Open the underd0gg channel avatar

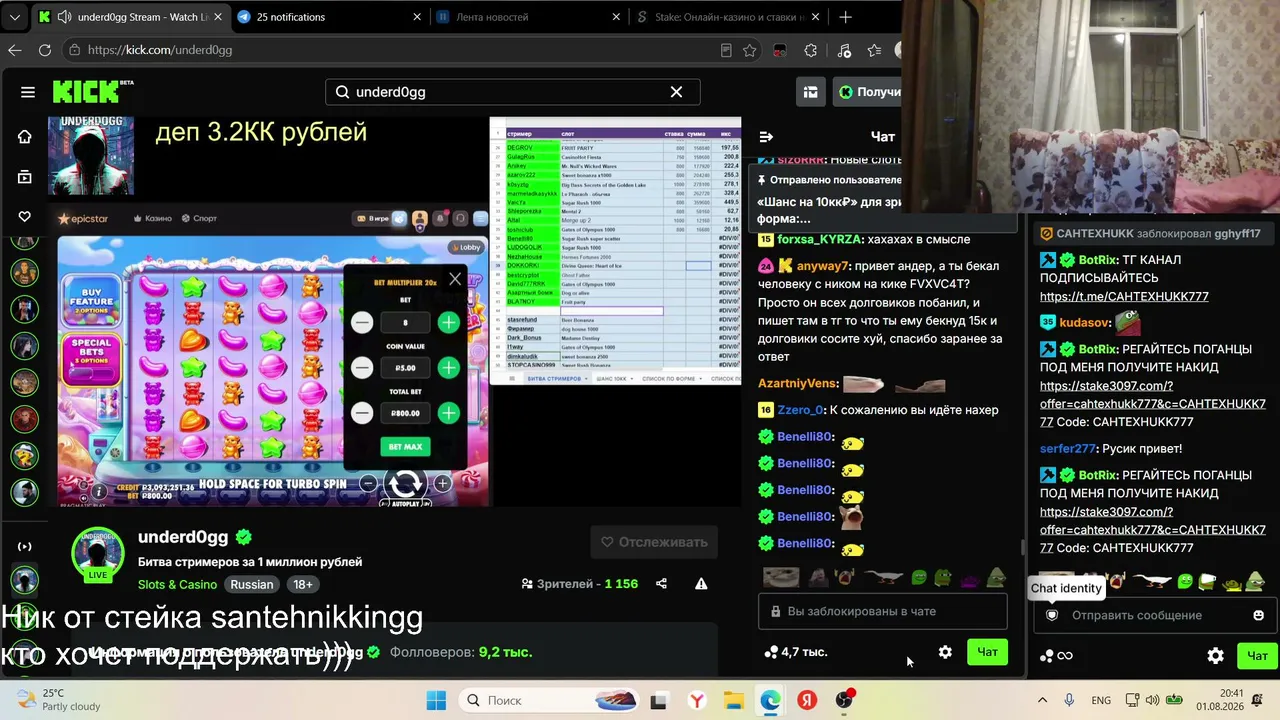point(98,553)
